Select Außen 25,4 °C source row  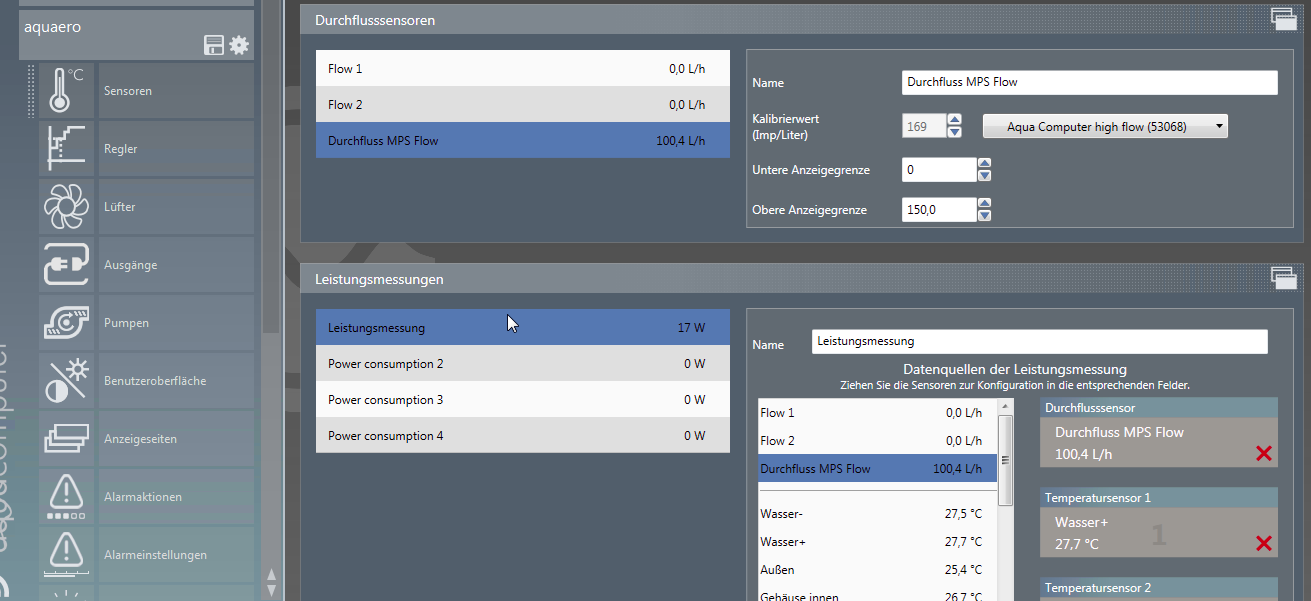click(x=877, y=569)
